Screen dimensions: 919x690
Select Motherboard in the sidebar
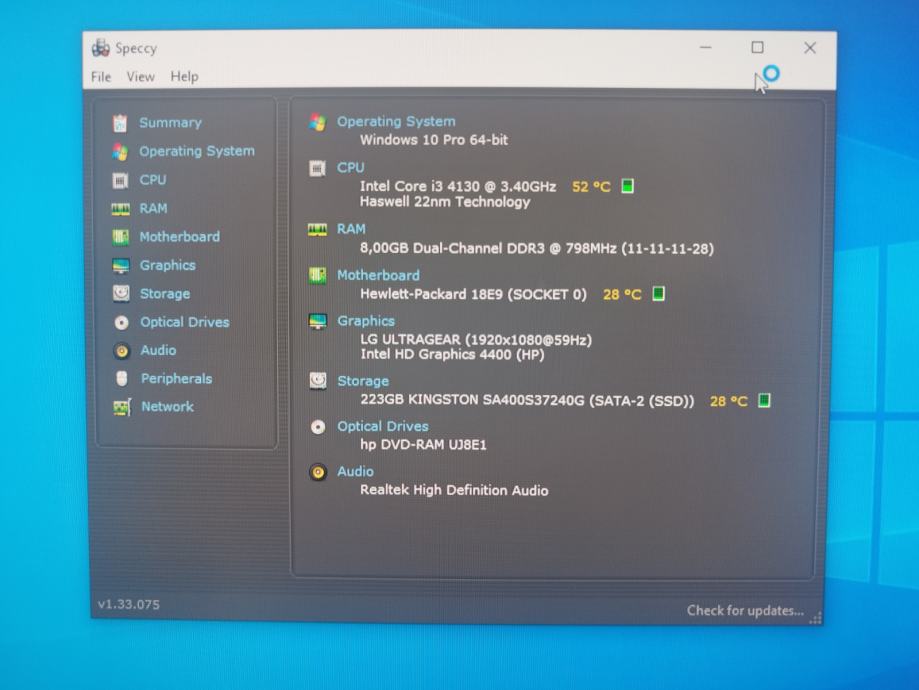(179, 237)
